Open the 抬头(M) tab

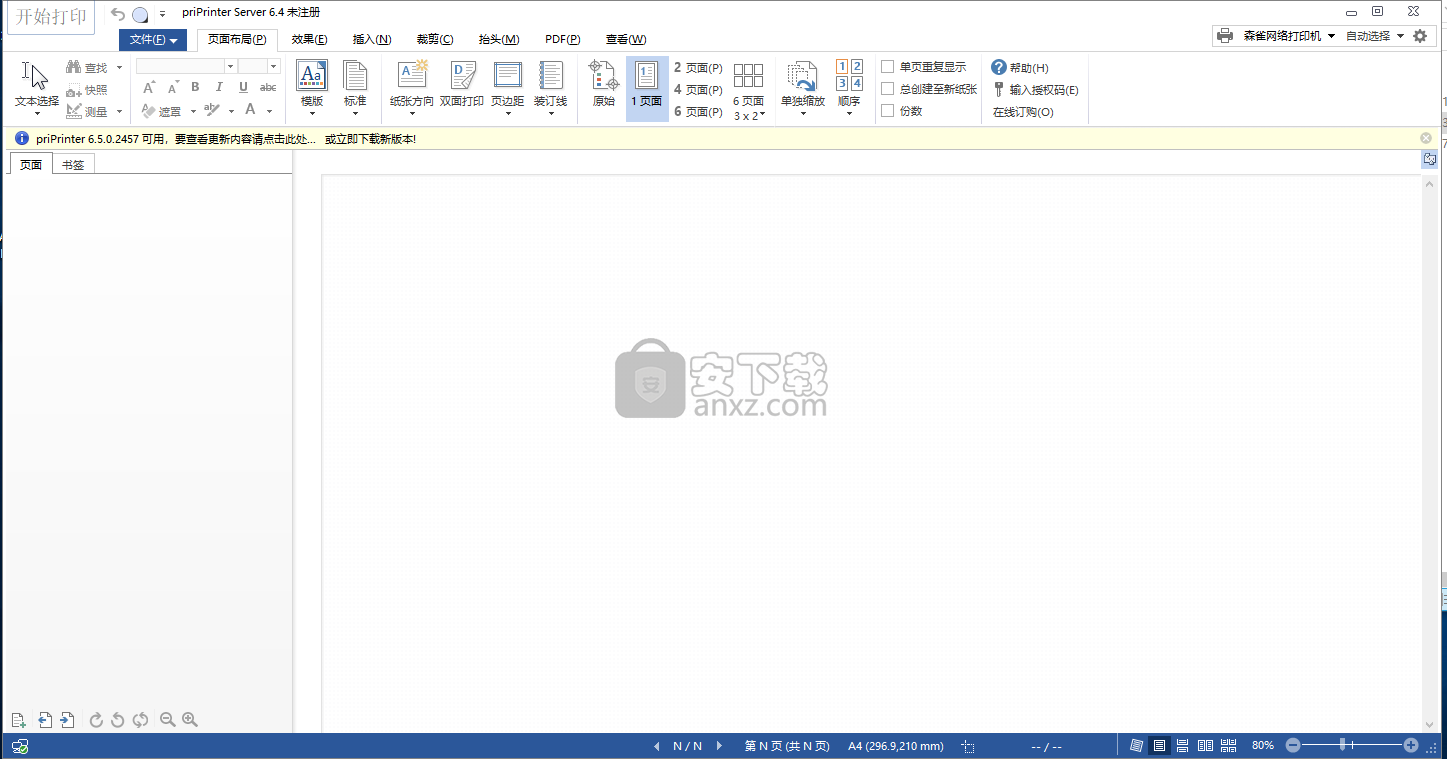point(499,40)
